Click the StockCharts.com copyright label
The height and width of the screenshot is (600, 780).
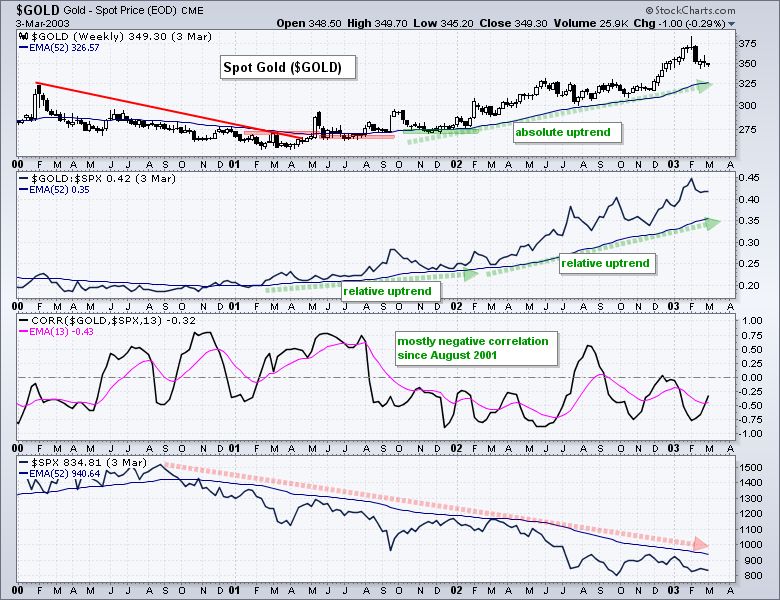pos(690,10)
